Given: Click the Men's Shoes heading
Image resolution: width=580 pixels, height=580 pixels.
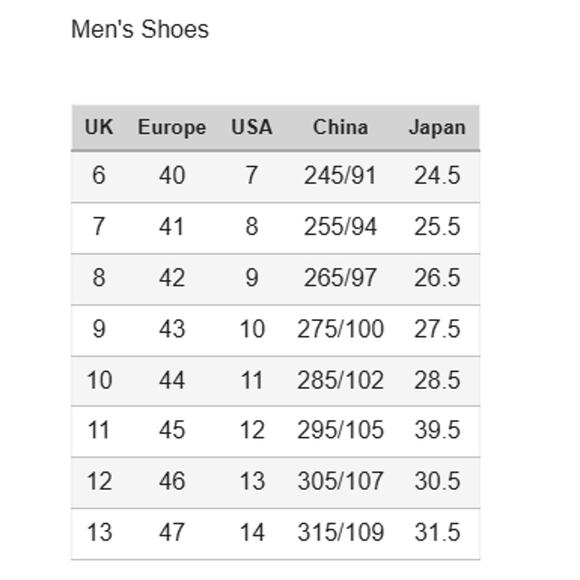Looking at the screenshot, I should point(140,29).
